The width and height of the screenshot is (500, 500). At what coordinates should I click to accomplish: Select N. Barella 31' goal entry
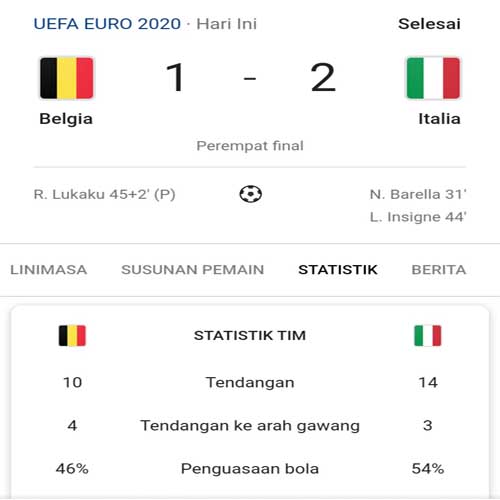click(x=418, y=194)
